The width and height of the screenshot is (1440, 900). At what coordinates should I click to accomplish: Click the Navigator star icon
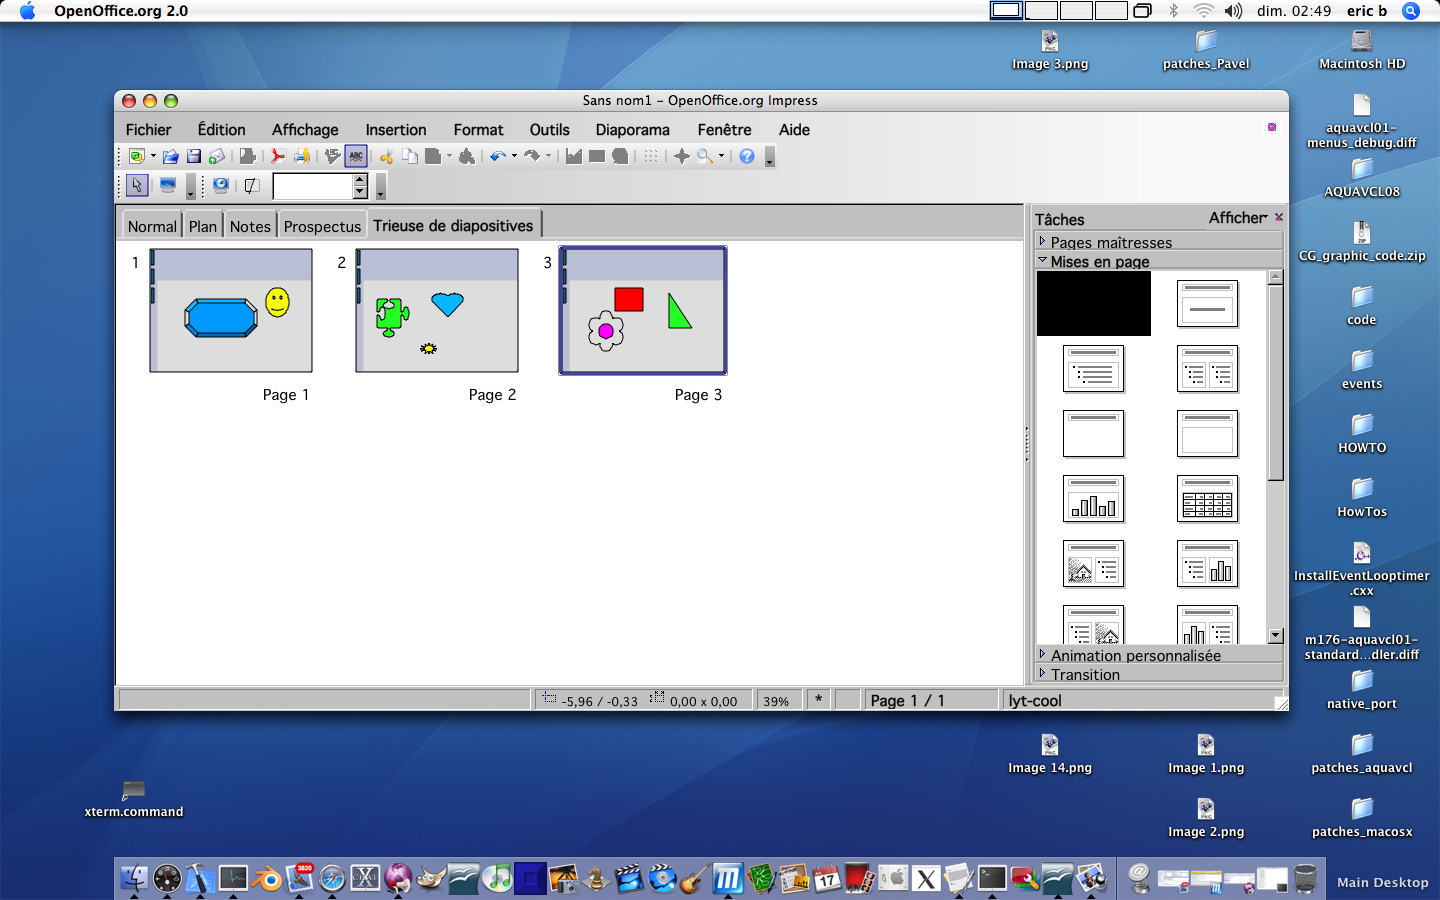pyautogui.click(x=682, y=156)
